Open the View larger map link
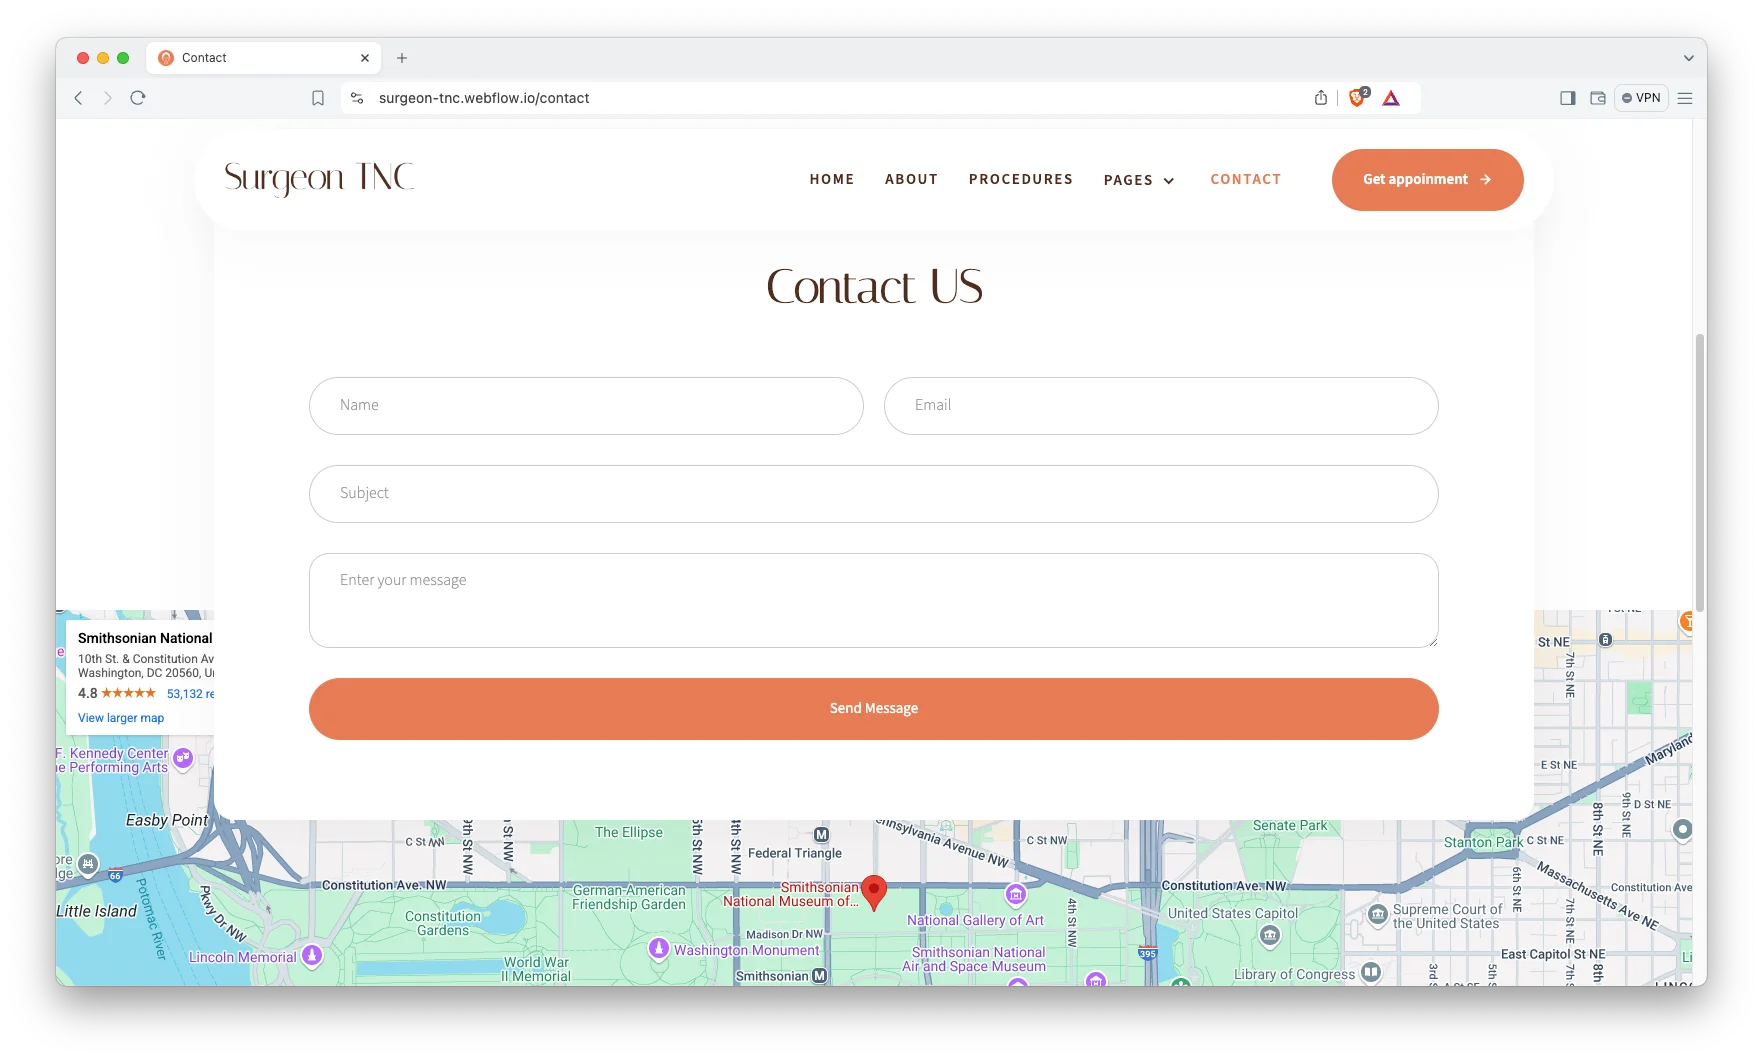The image size is (1763, 1060). 121,718
